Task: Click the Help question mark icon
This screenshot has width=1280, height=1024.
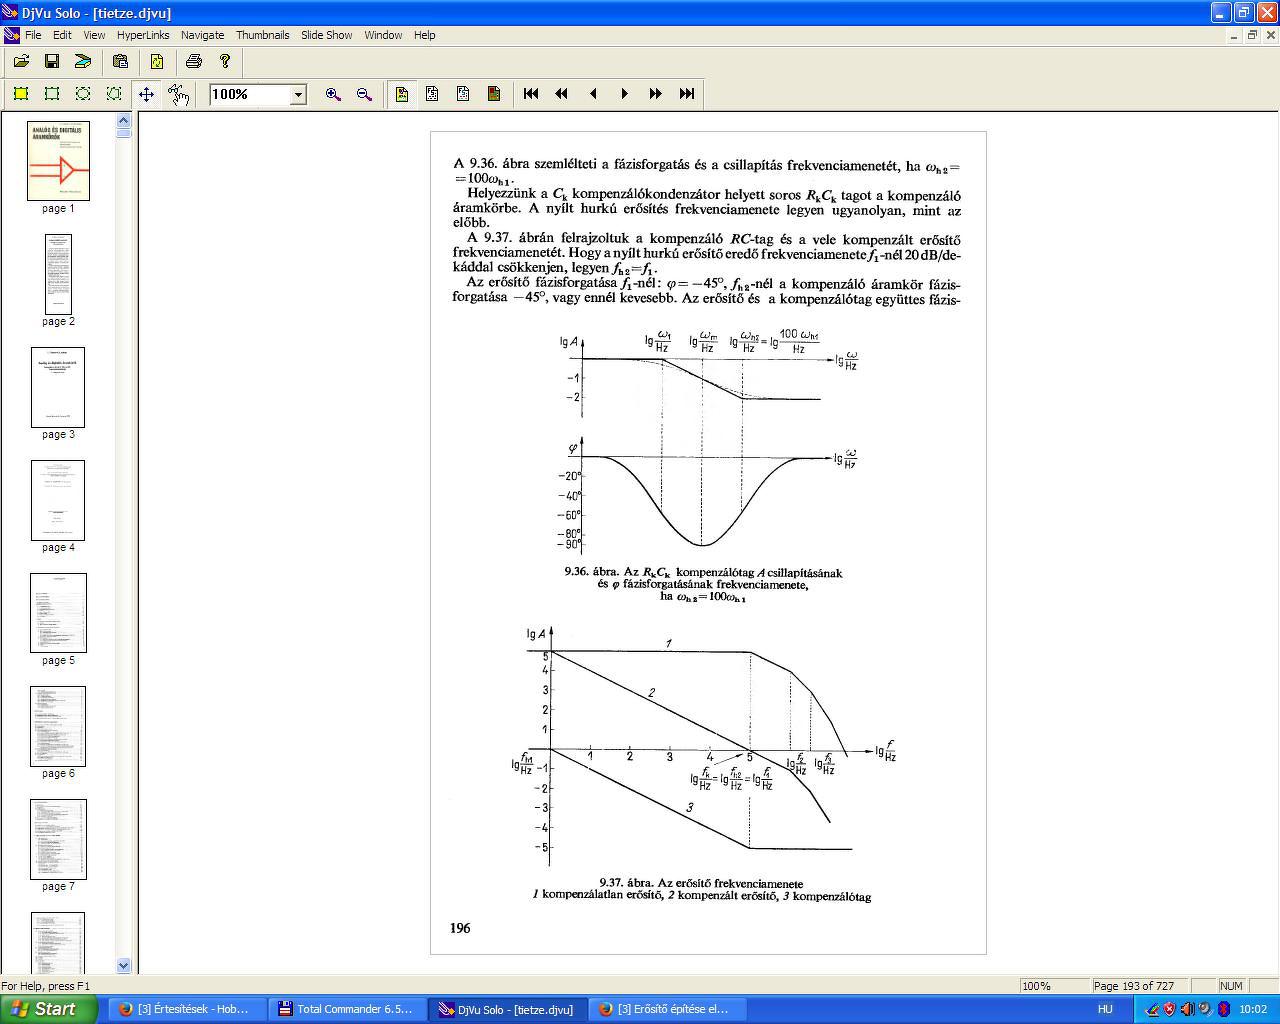Action: pyautogui.click(x=225, y=62)
